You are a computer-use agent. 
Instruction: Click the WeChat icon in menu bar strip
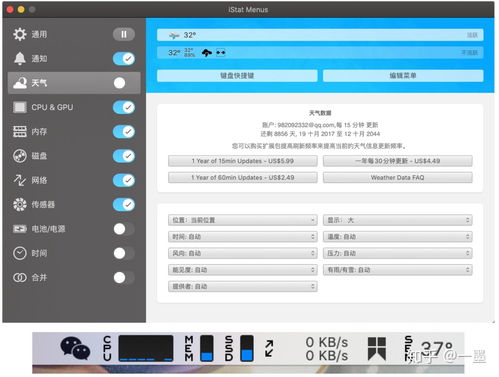coord(75,348)
